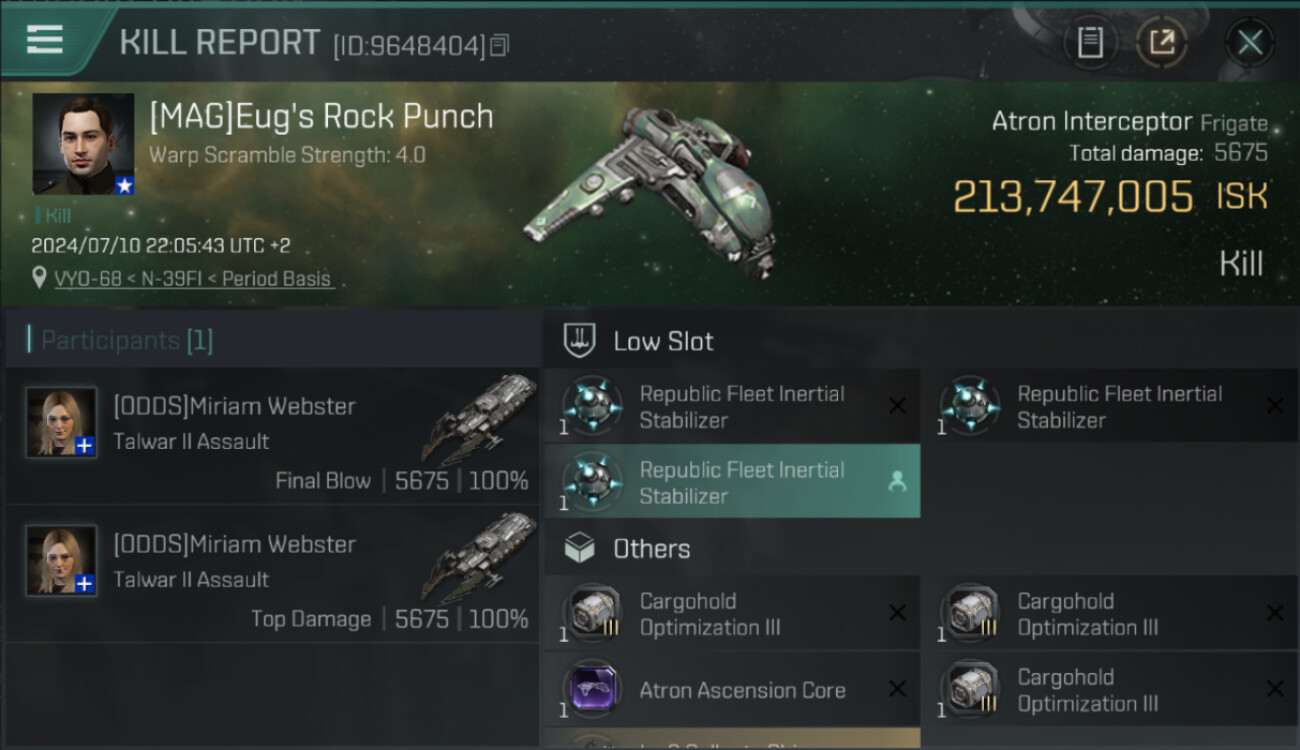The width and height of the screenshot is (1300, 750).
Task: Copy the kill report ID
Action: (x=500, y=45)
